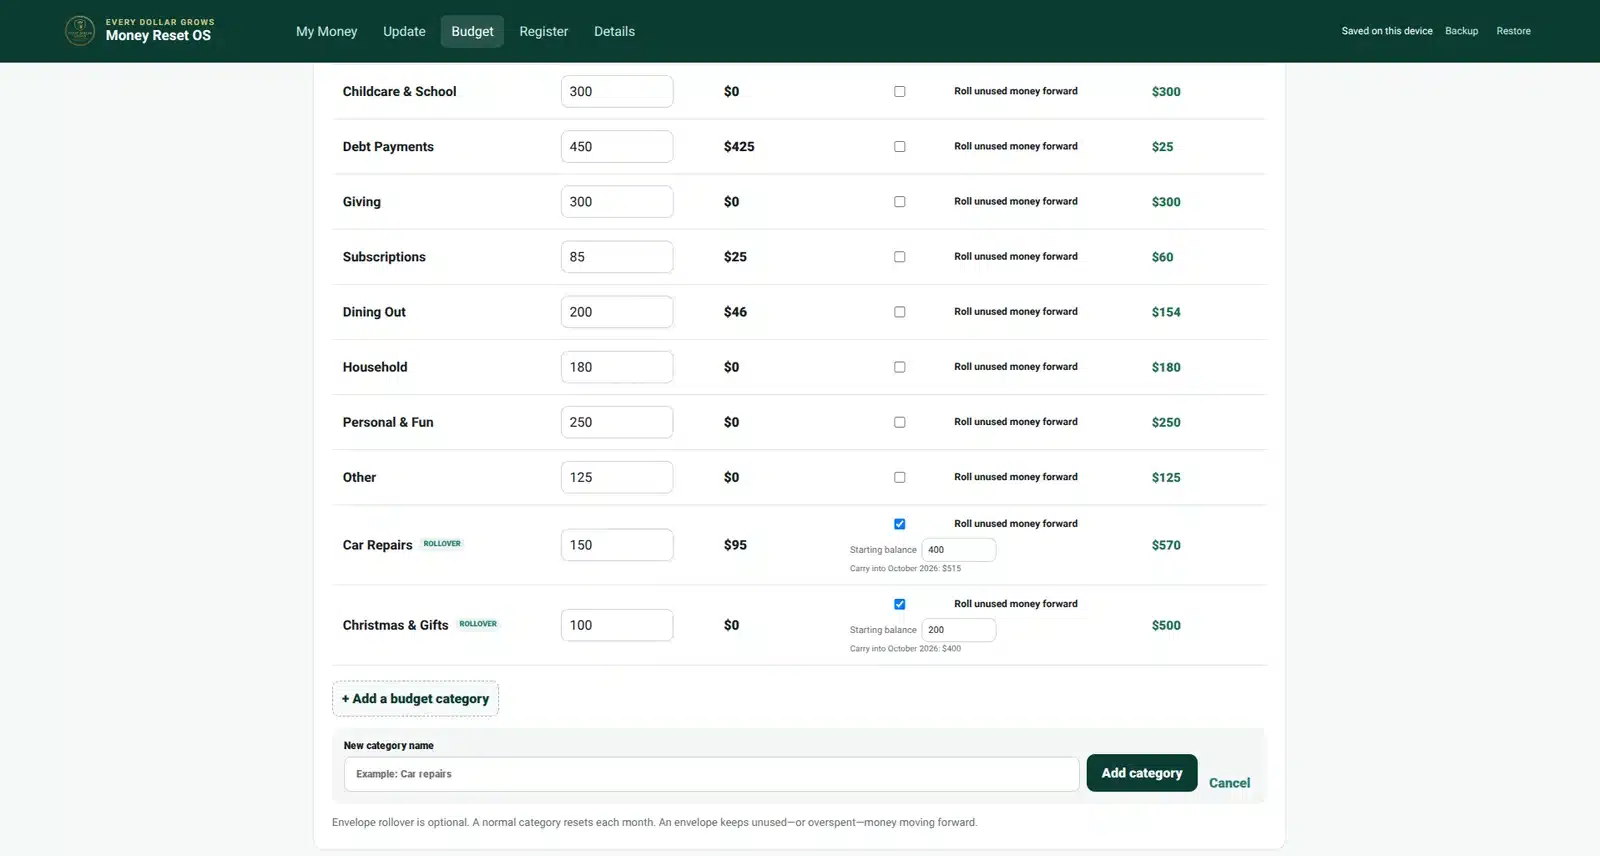Edit the Dining Out budget amount
The height and width of the screenshot is (856, 1600).
pyautogui.click(x=617, y=312)
